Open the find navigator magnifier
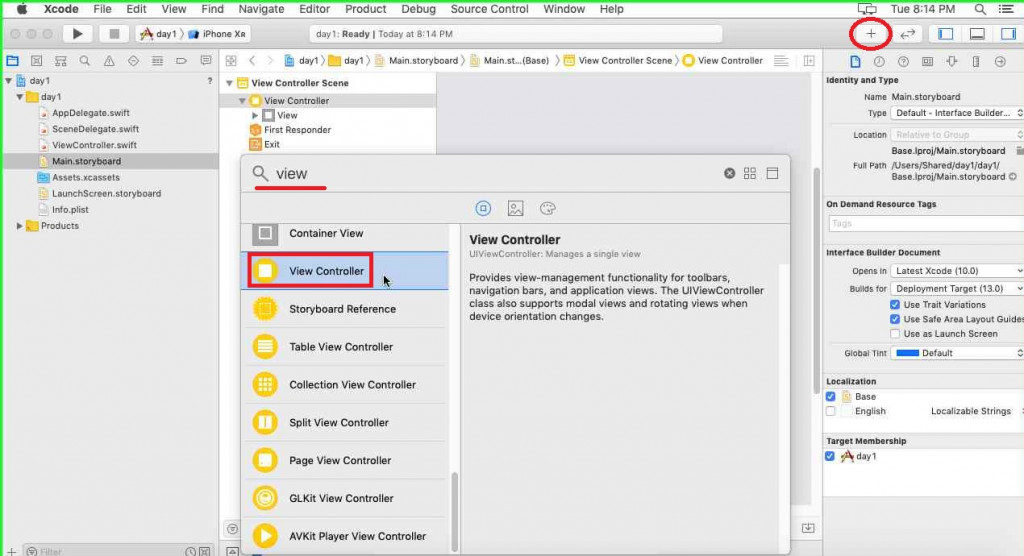1024x556 pixels. coord(85,61)
